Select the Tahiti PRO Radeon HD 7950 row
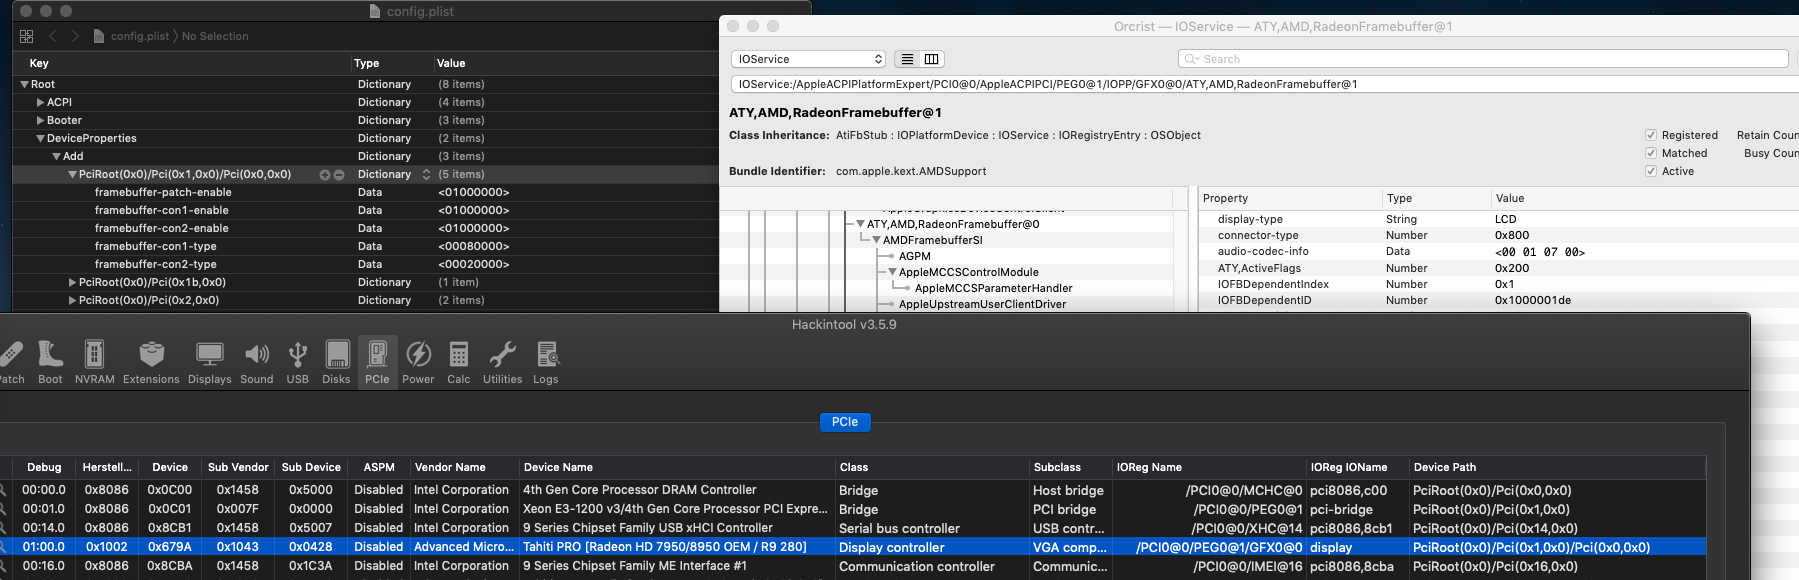The width and height of the screenshot is (1799, 580). click(x=853, y=547)
